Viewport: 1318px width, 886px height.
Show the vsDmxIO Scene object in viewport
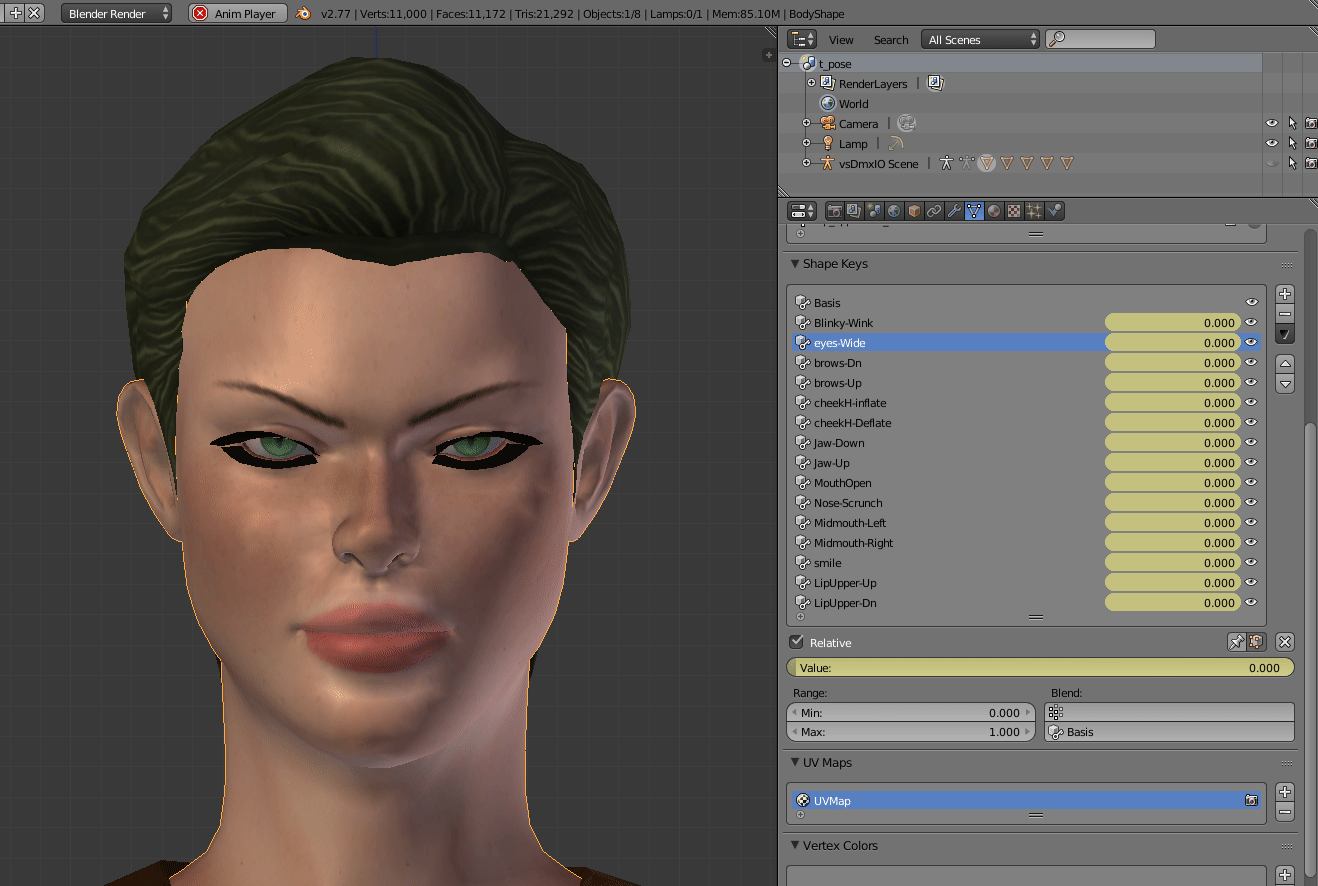point(1272,163)
